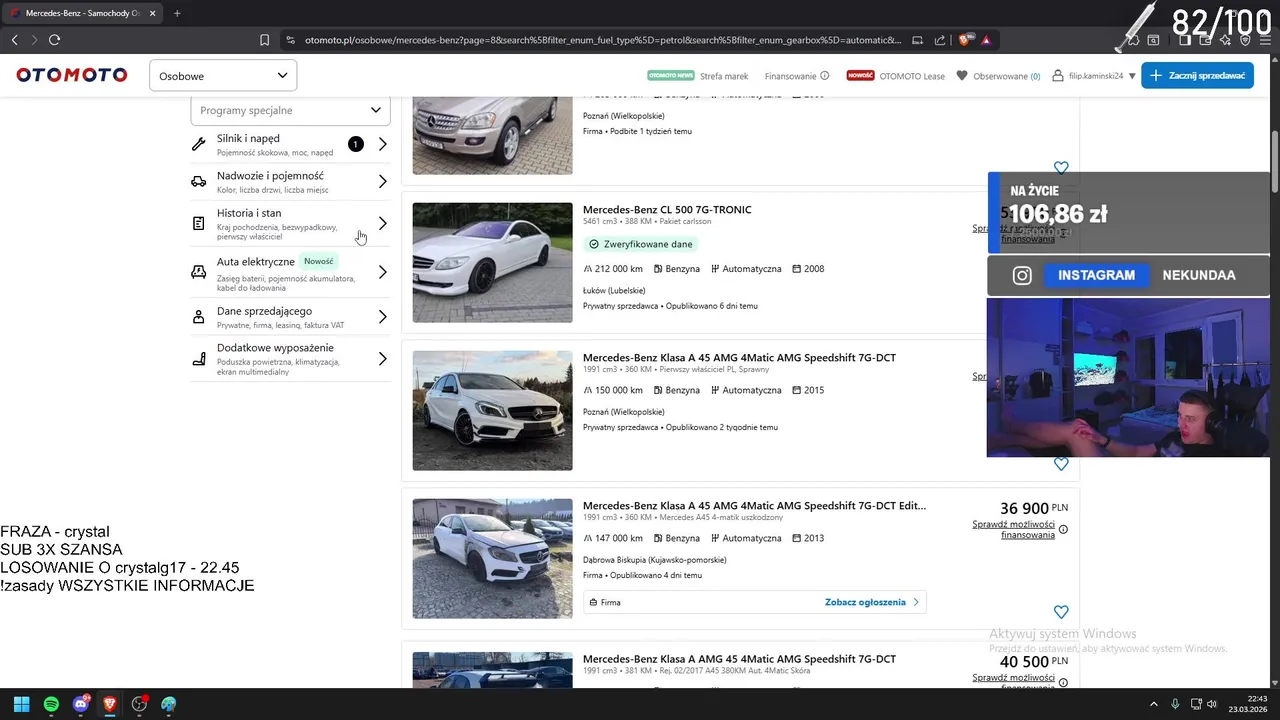Click document icon for Historia i stan
The image size is (1280, 720).
[198, 223]
